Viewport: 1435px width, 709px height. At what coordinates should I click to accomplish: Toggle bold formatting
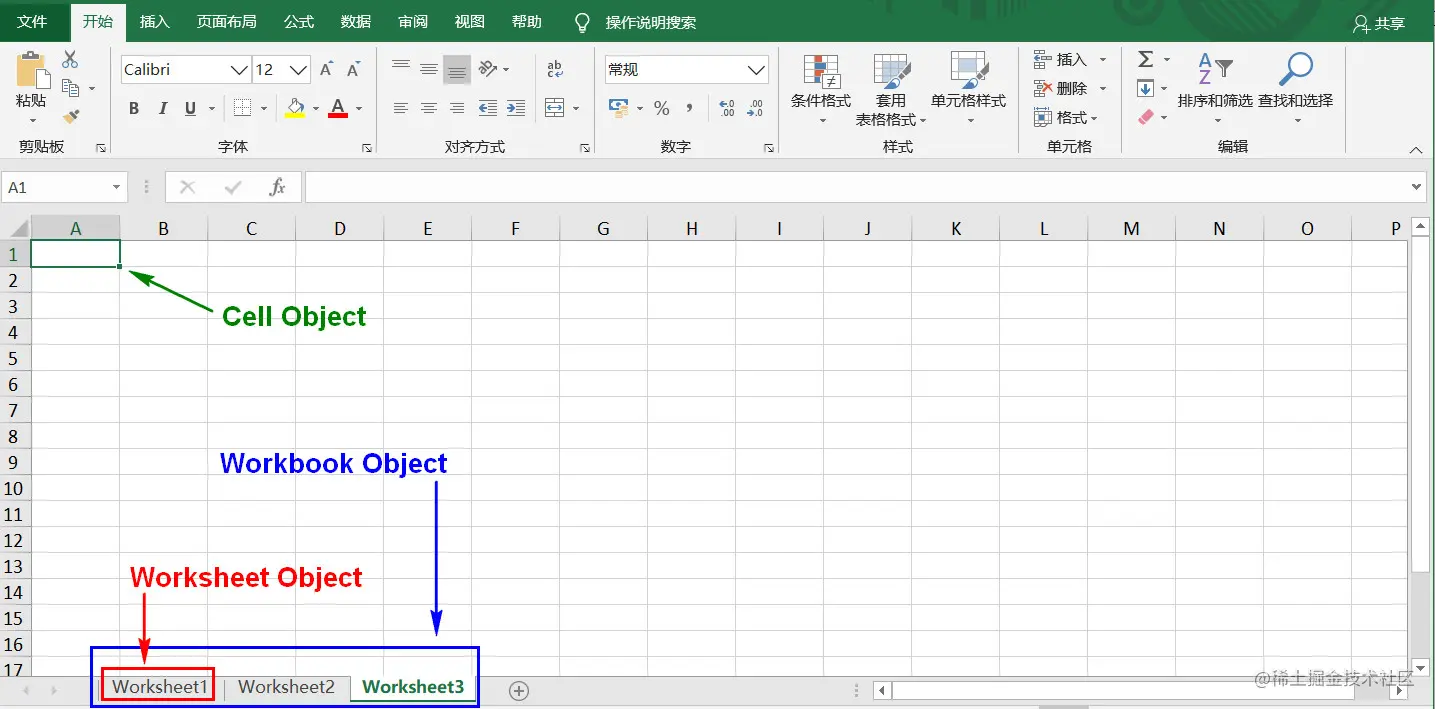coord(134,108)
